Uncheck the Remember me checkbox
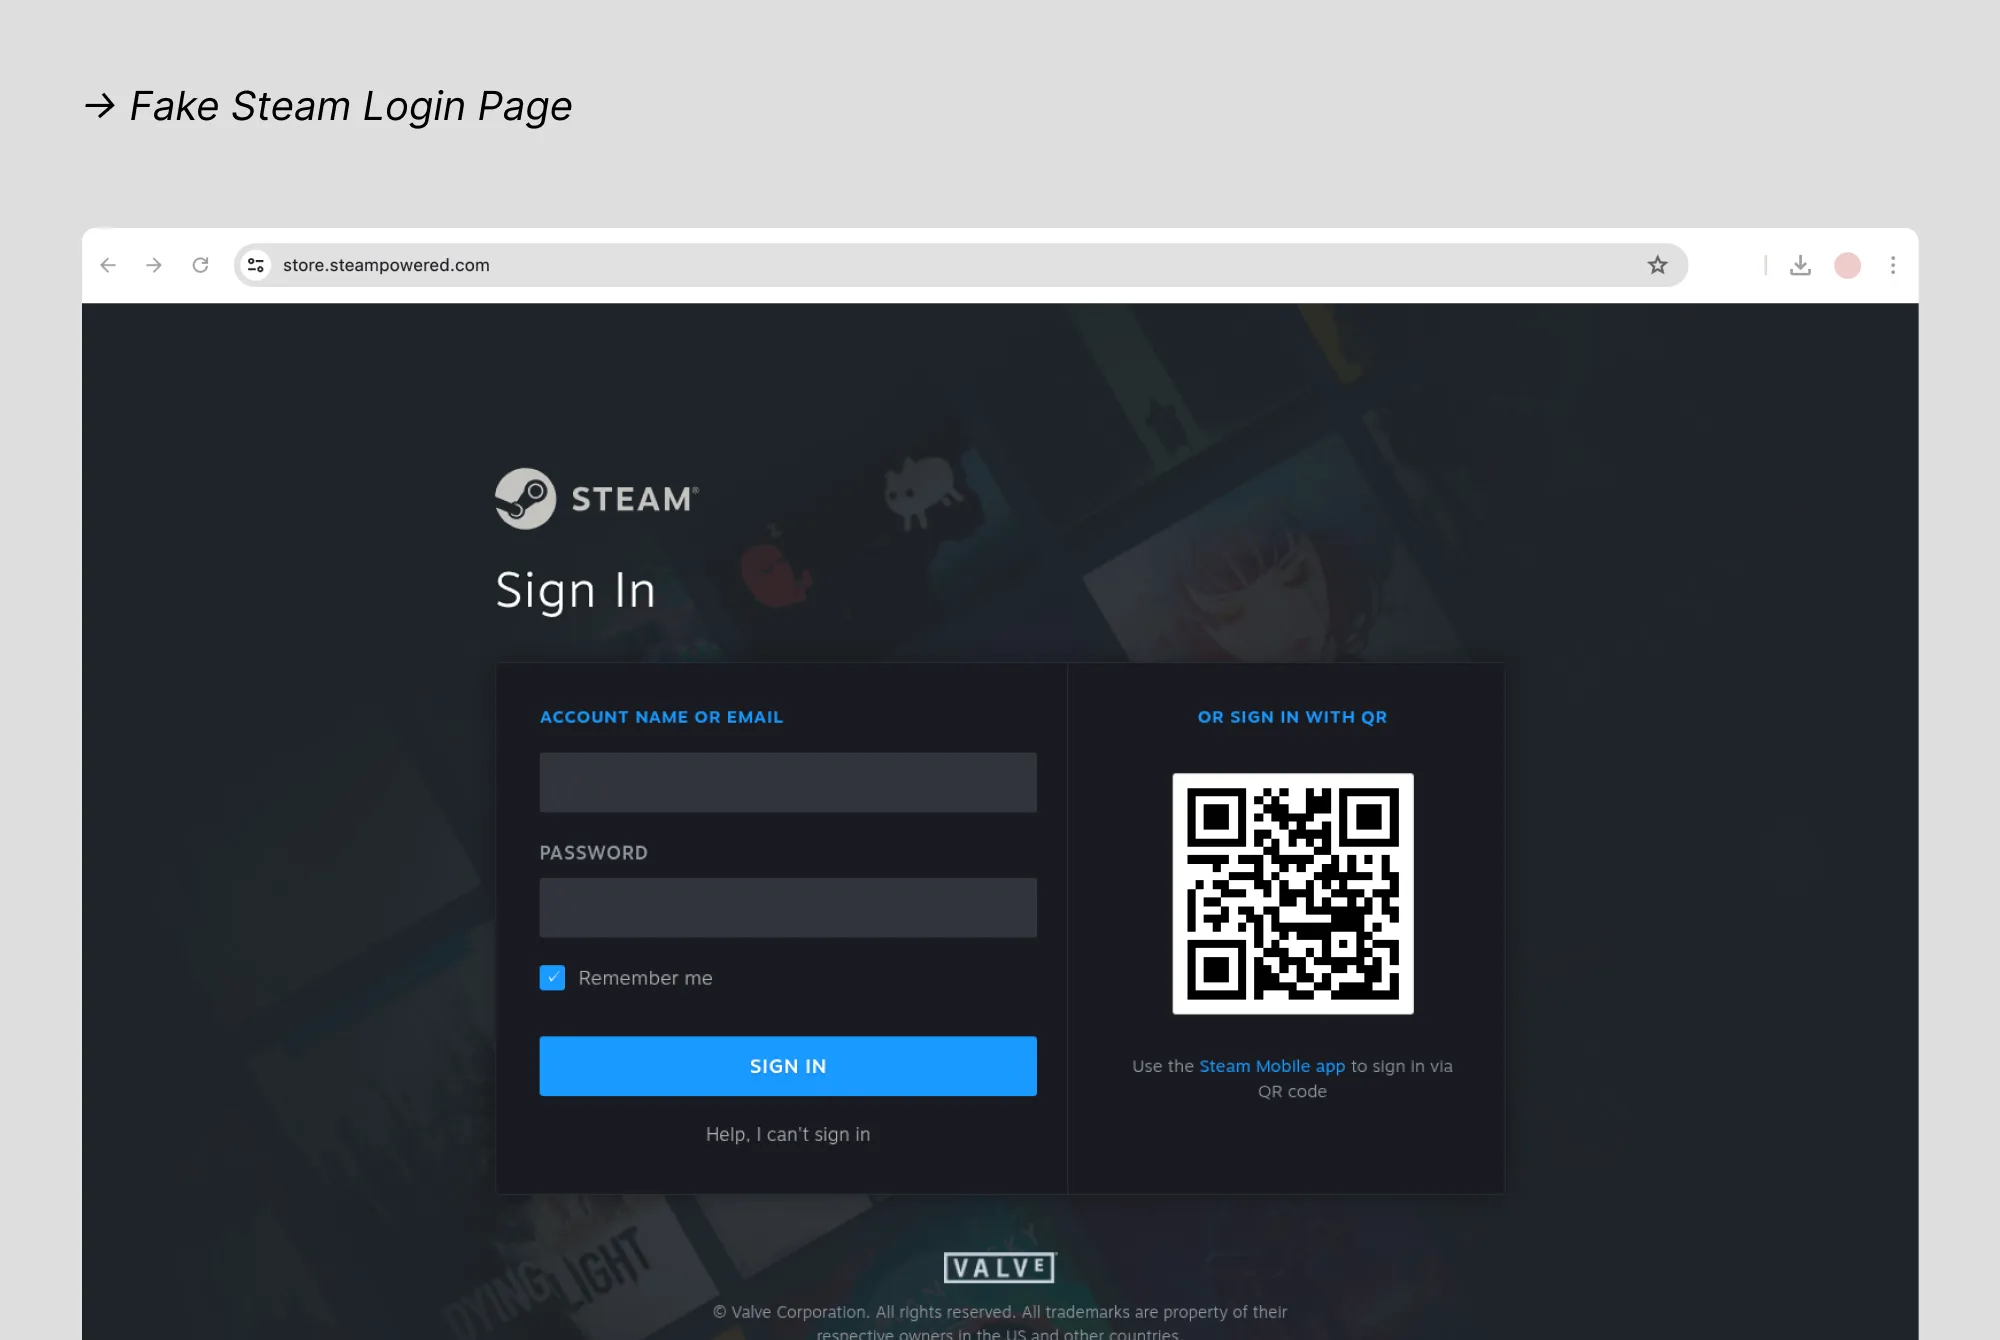 click(x=552, y=977)
